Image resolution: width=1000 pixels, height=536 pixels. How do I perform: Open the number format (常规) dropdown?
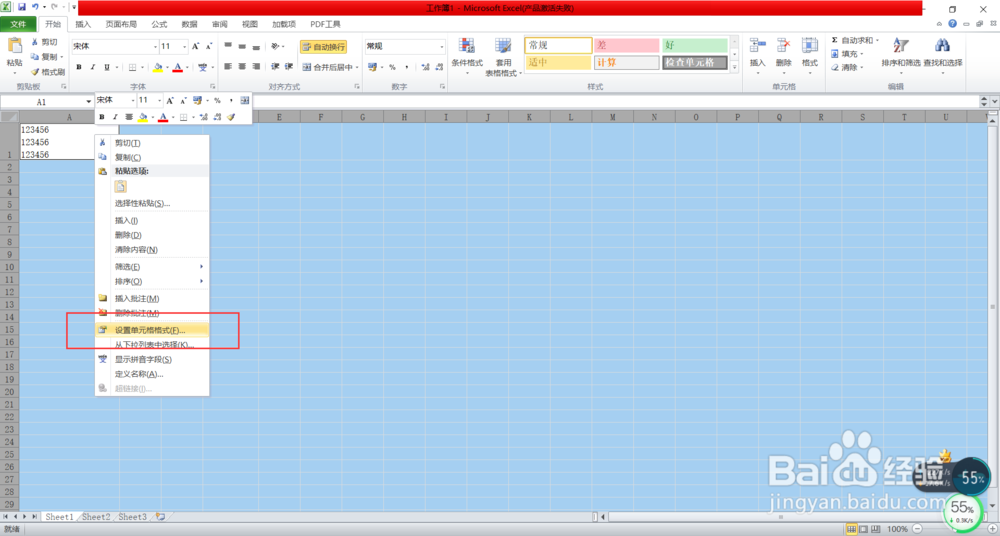tap(441, 47)
